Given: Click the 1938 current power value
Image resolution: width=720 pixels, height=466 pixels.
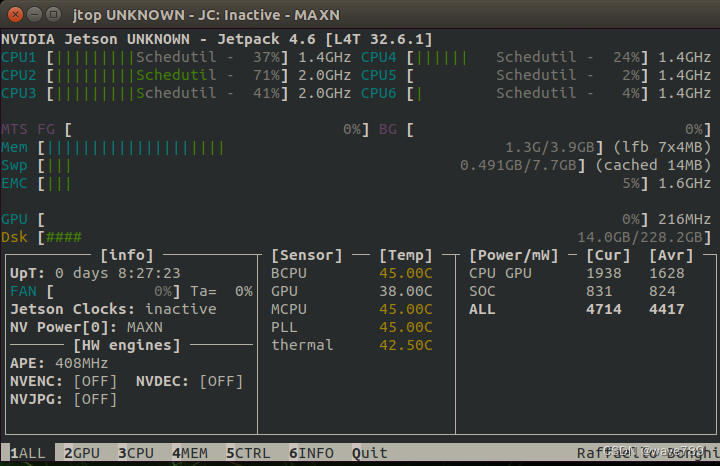Looking at the screenshot, I should click(x=604, y=273).
